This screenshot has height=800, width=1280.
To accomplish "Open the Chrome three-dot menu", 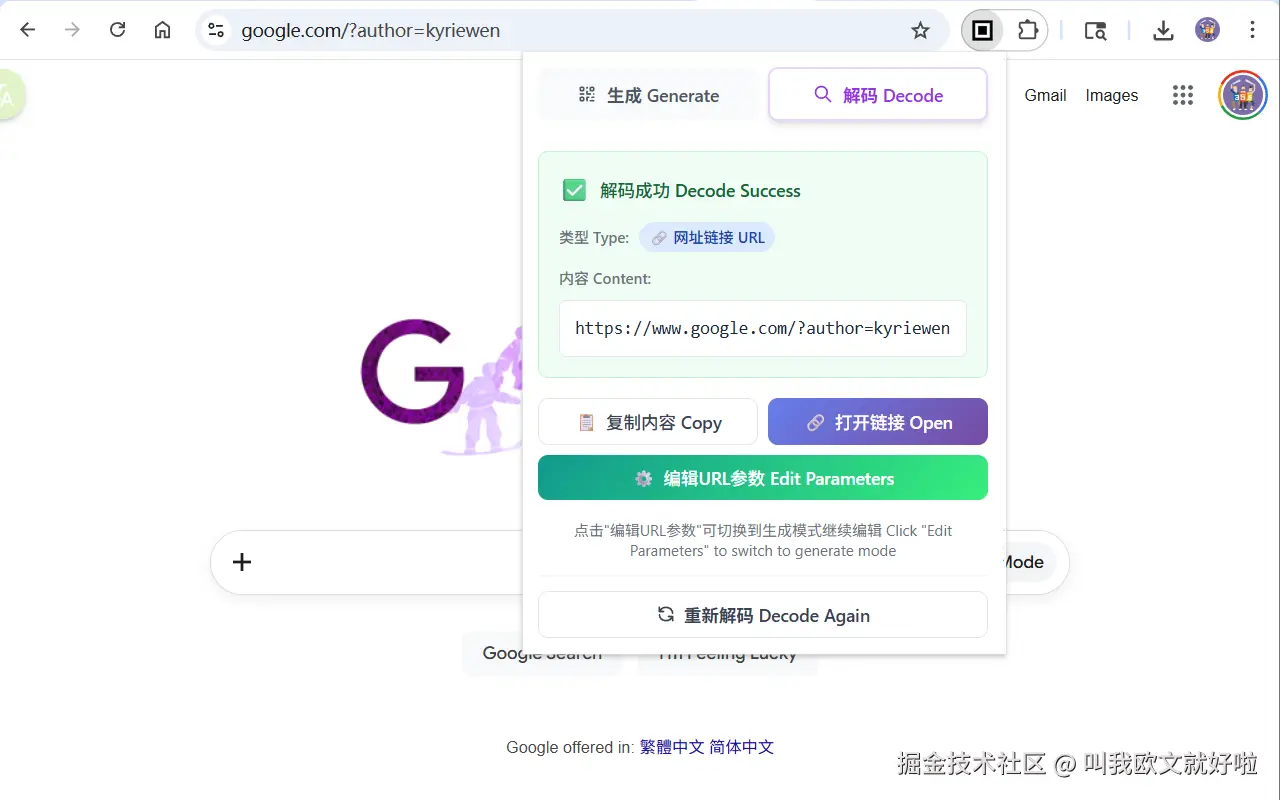I will [x=1252, y=30].
